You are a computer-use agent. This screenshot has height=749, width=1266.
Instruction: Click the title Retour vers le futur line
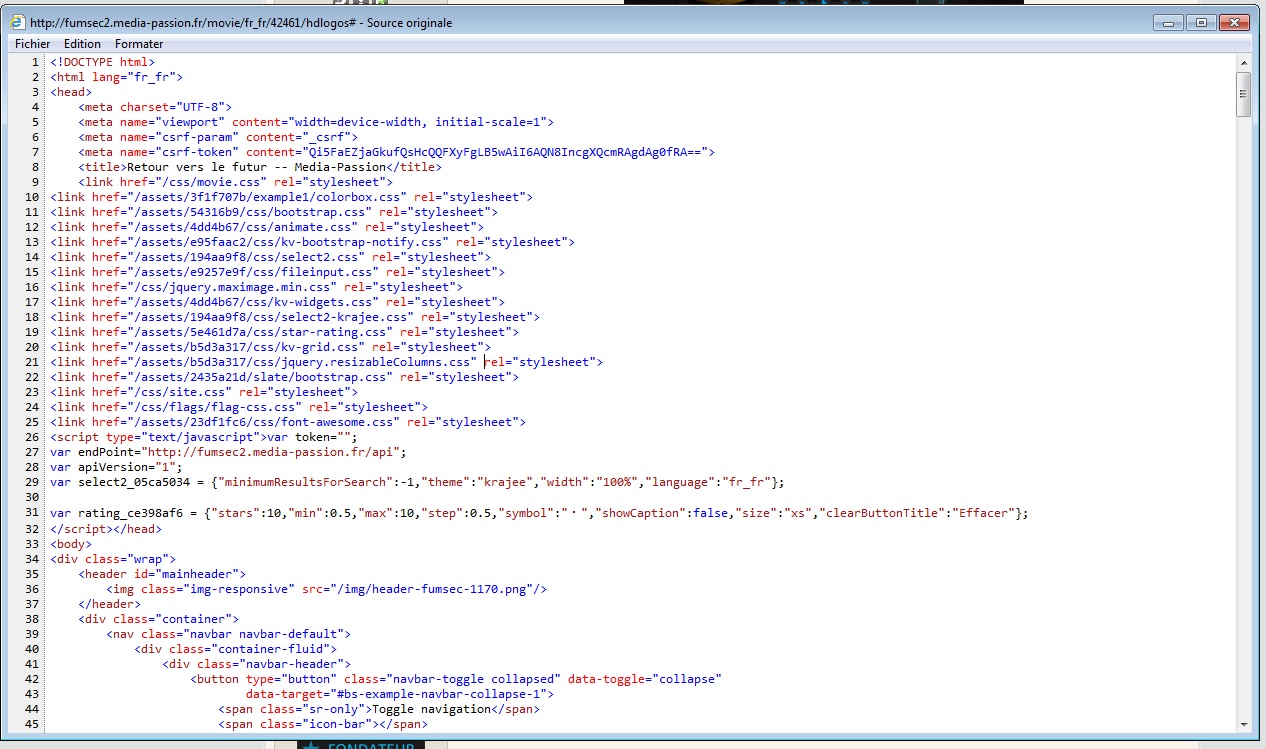pyautogui.click(x=260, y=167)
